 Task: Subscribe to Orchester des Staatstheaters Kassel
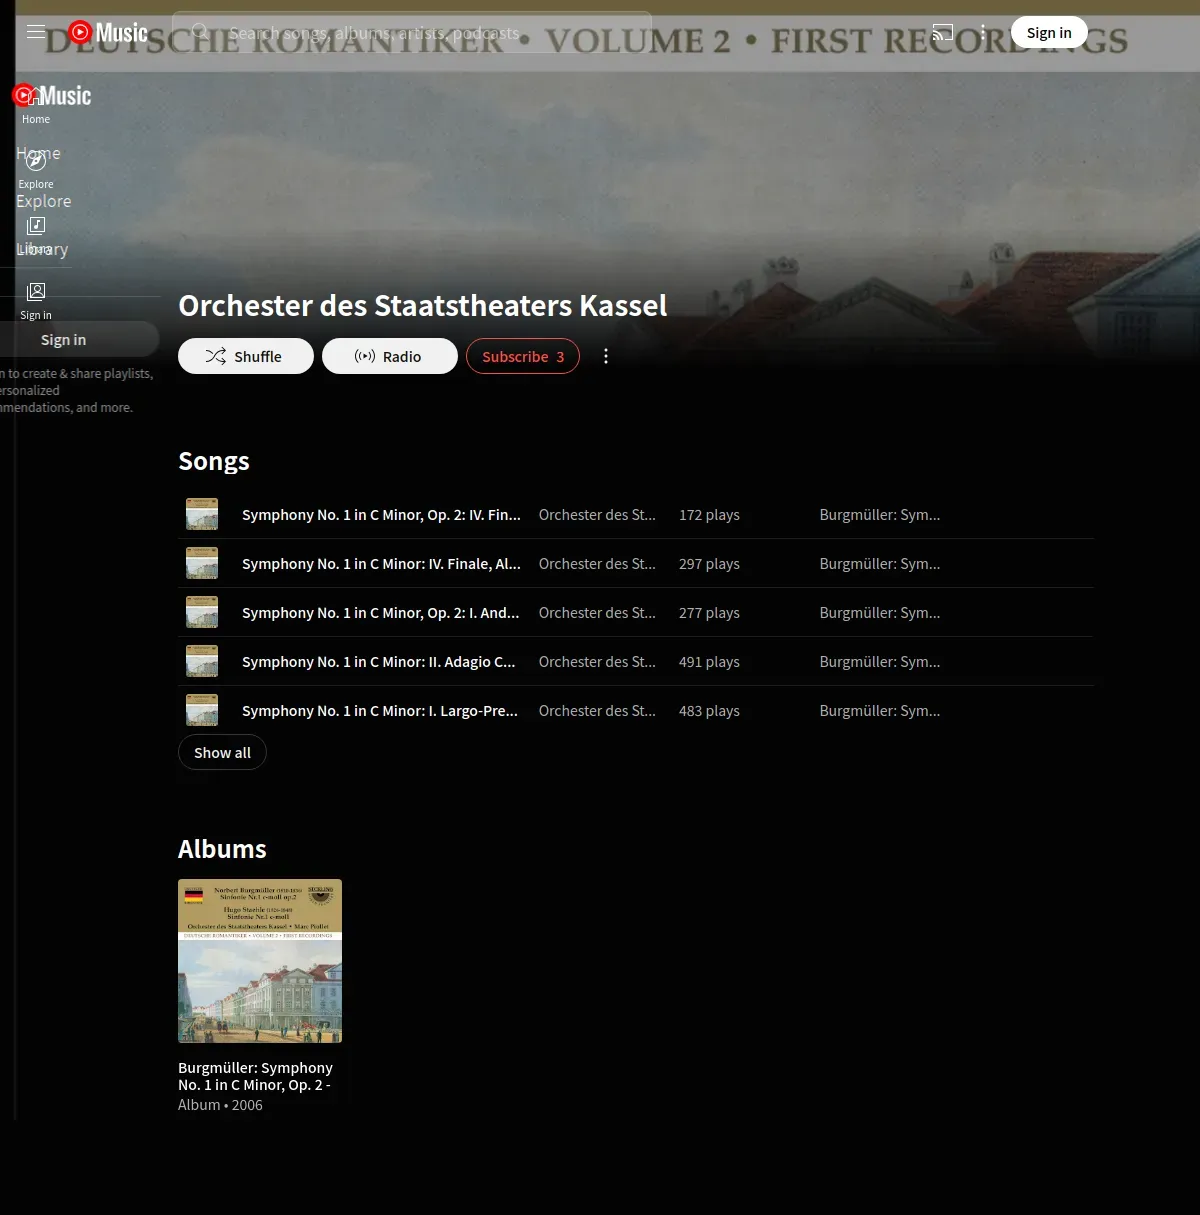click(x=523, y=356)
